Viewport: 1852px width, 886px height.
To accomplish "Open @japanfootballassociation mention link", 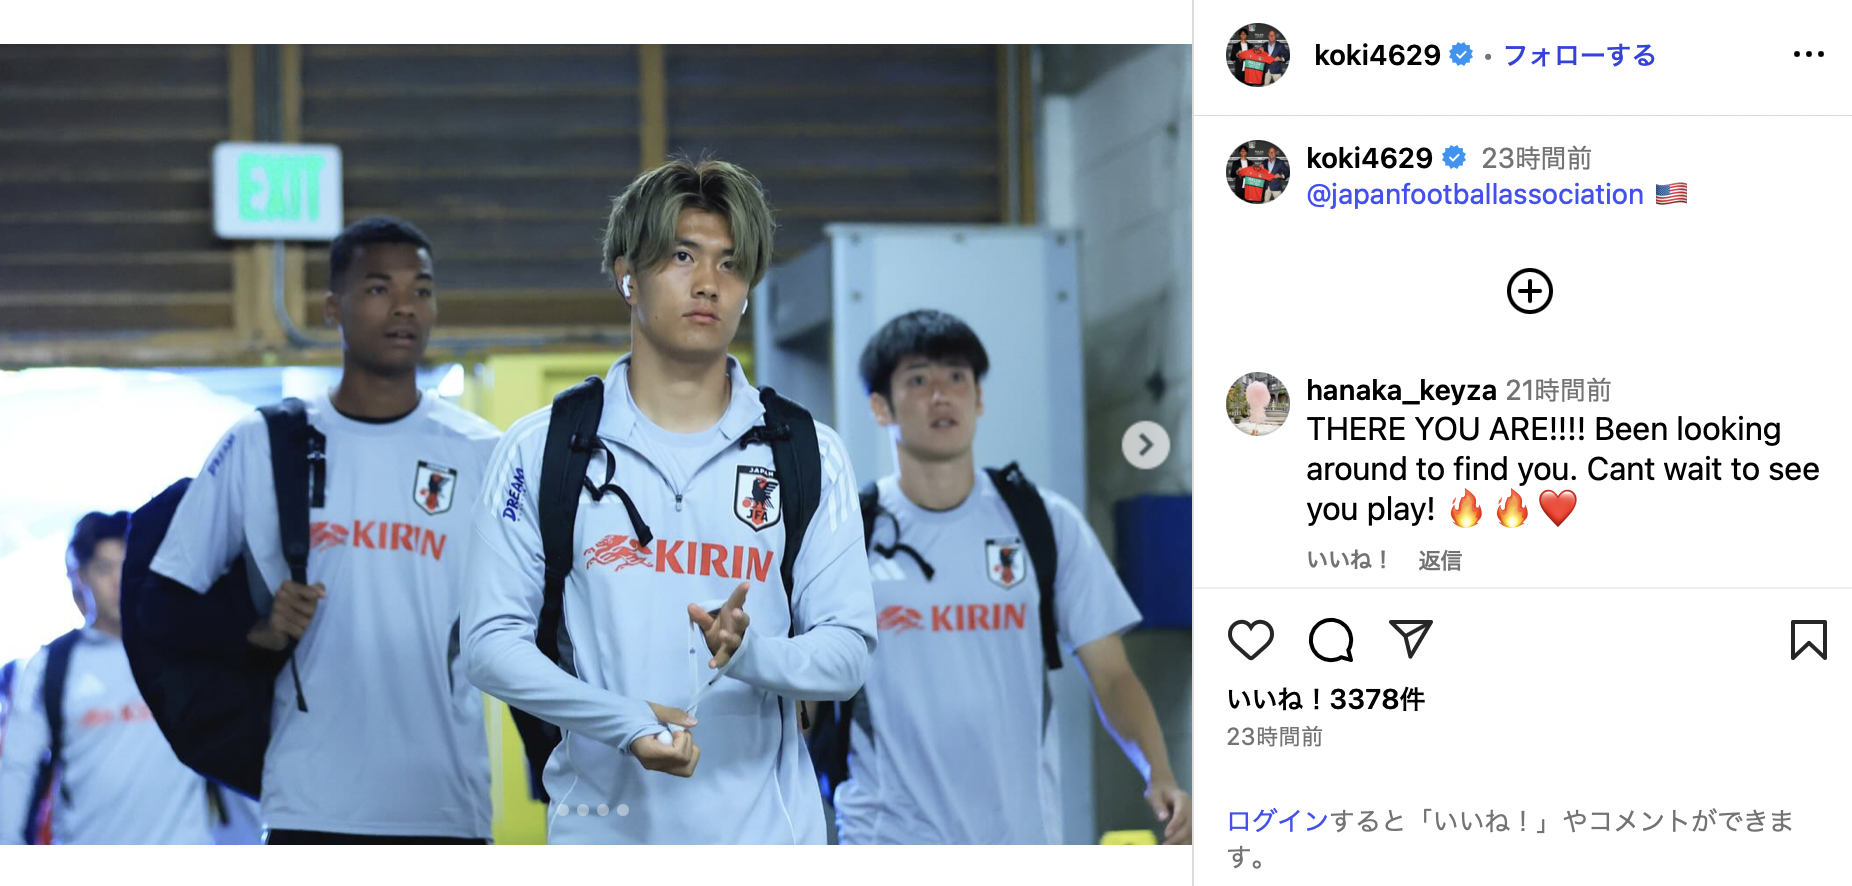I will click(x=1474, y=194).
